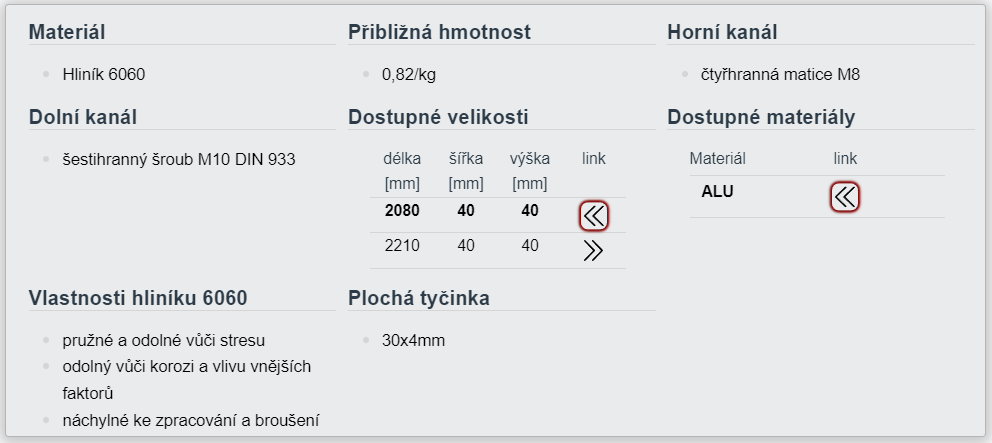Click the šestihranný šroub M10 DIN 933 item
This screenshot has width=992, height=443.
[x=179, y=159]
